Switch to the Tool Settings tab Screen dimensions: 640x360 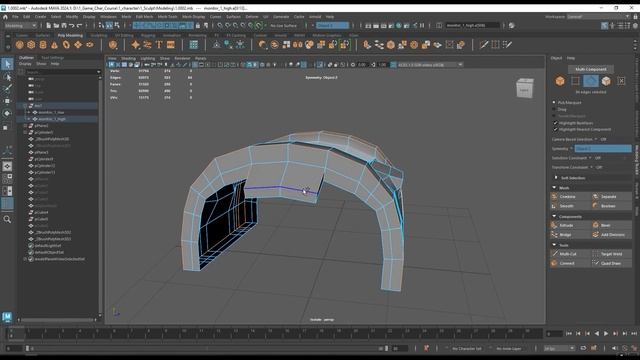pos(53,58)
